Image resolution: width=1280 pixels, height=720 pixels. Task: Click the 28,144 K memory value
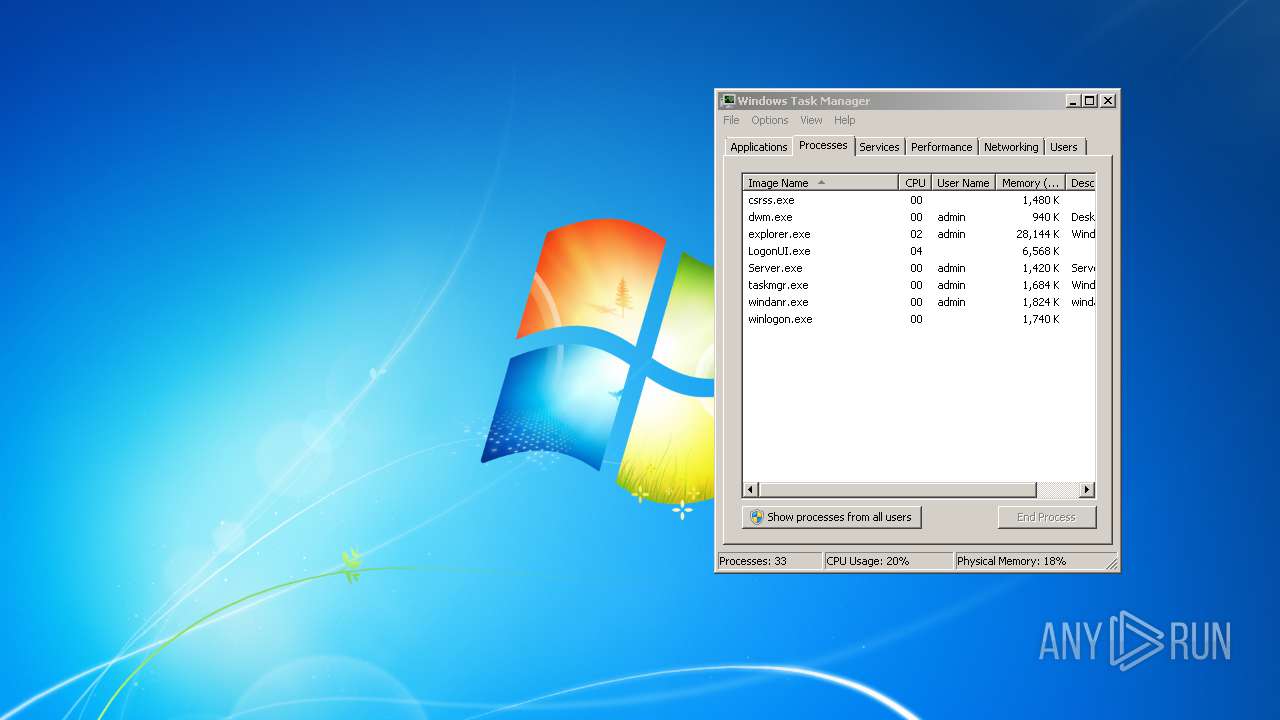tap(1037, 234)
